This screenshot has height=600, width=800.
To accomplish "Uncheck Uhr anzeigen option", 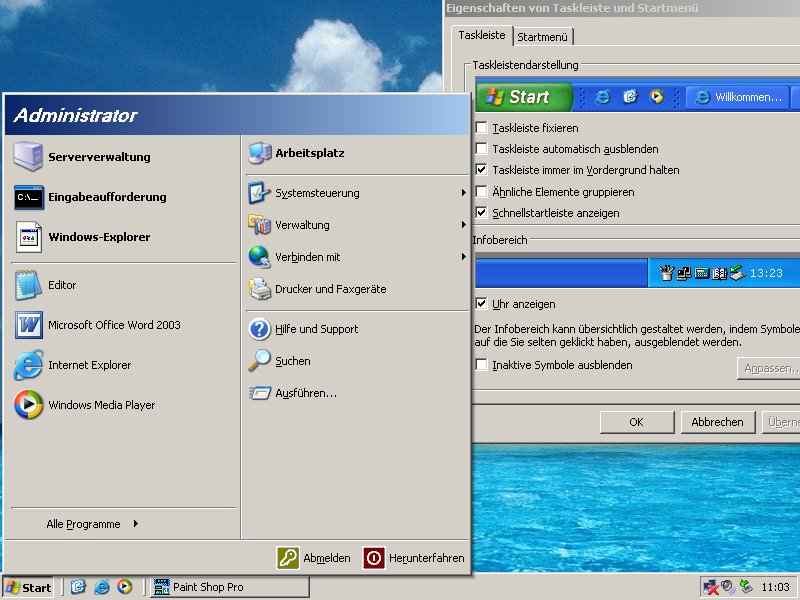I will click(x=483, y=304).
